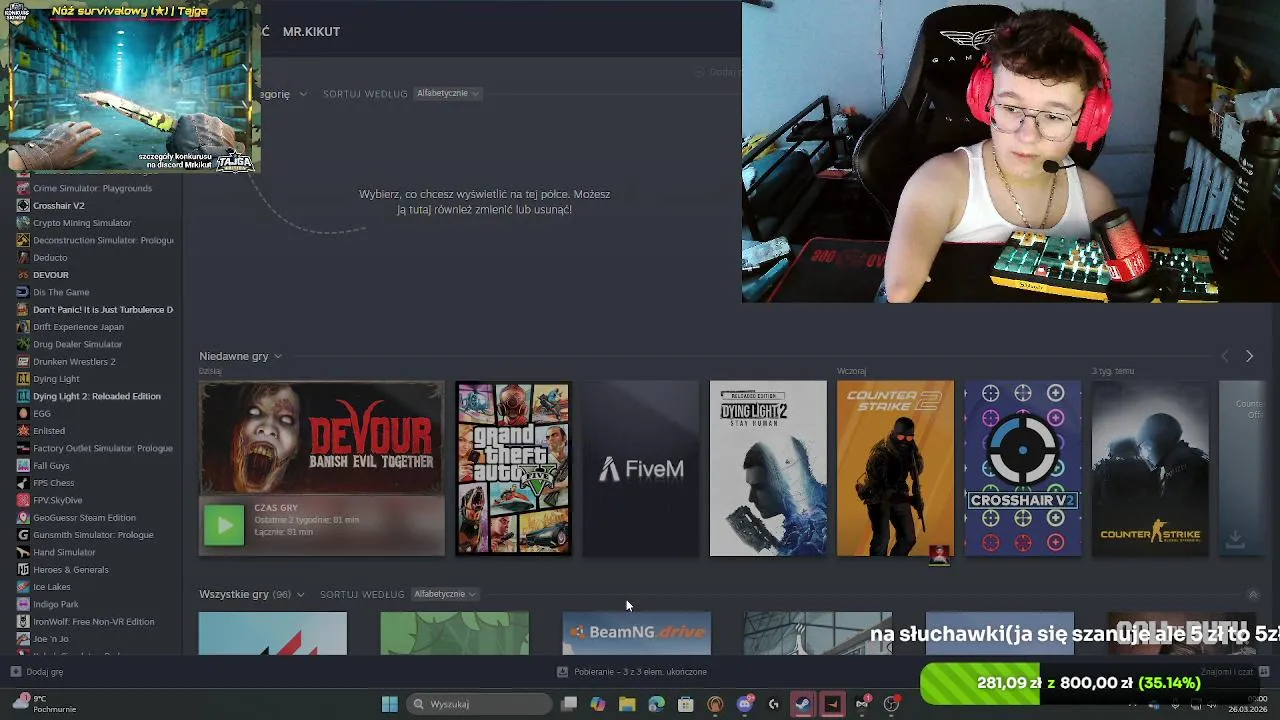1280x720 pixels.
Task: Open the BeamNG.drive tile
Action: pyautogui.click(x=637, y=633)
